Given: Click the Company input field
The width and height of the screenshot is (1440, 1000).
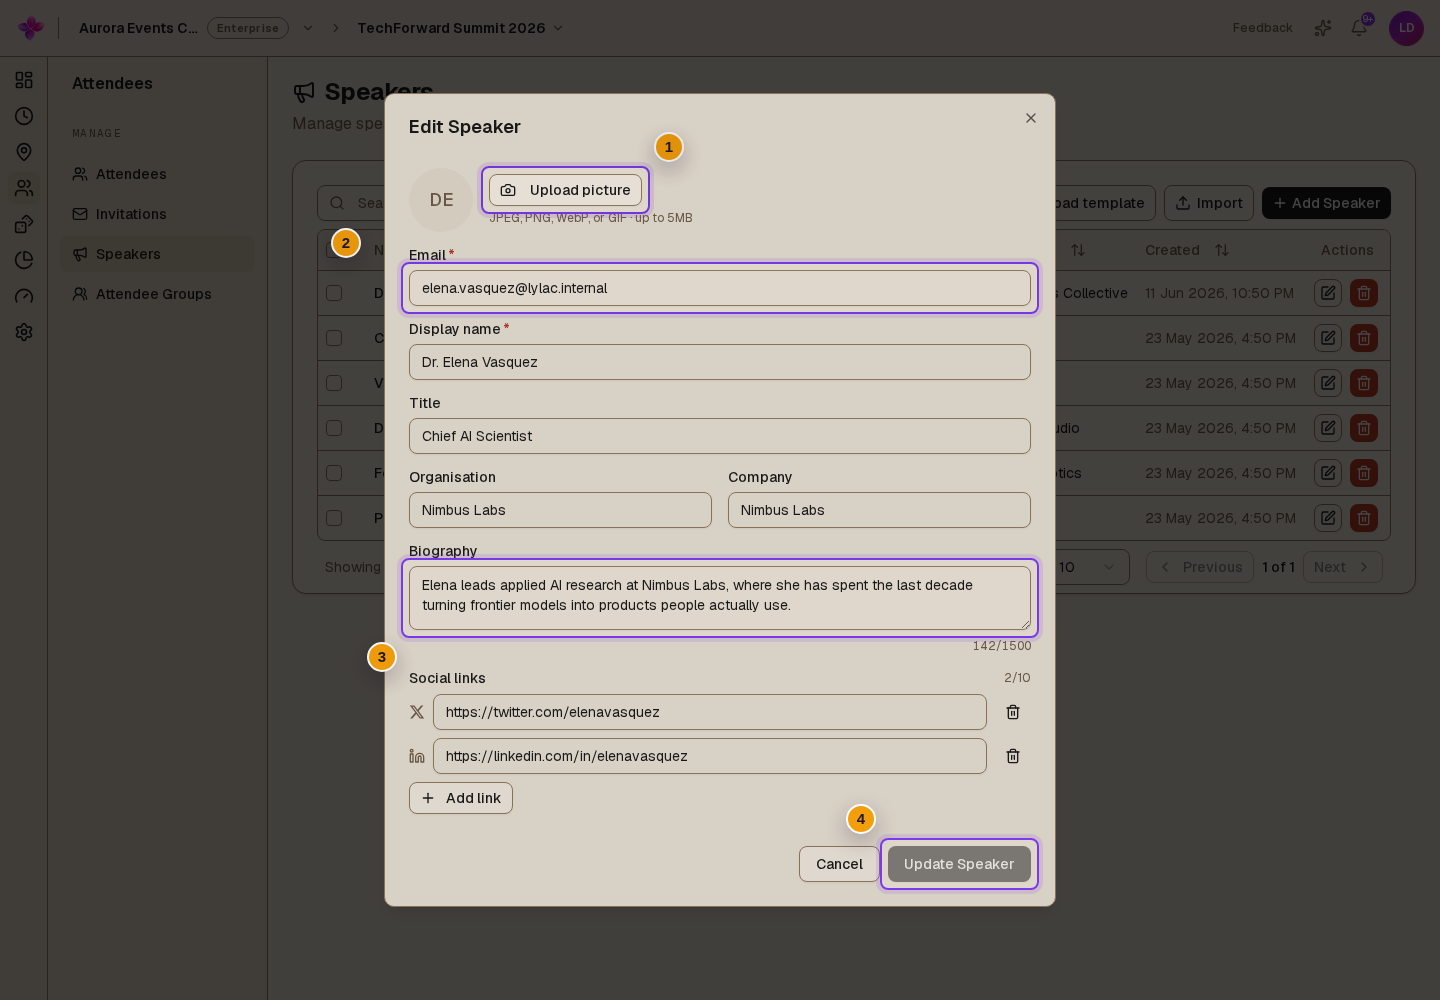Looking at the screenshot, I should point(879,510).
